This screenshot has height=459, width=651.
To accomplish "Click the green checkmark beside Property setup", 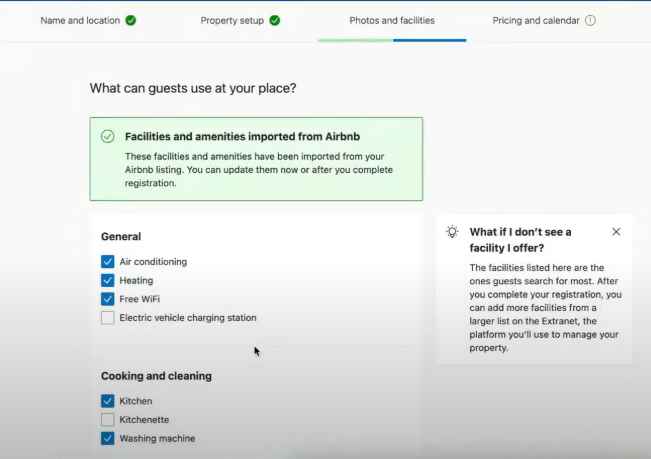I will click(x=274, y=20).
